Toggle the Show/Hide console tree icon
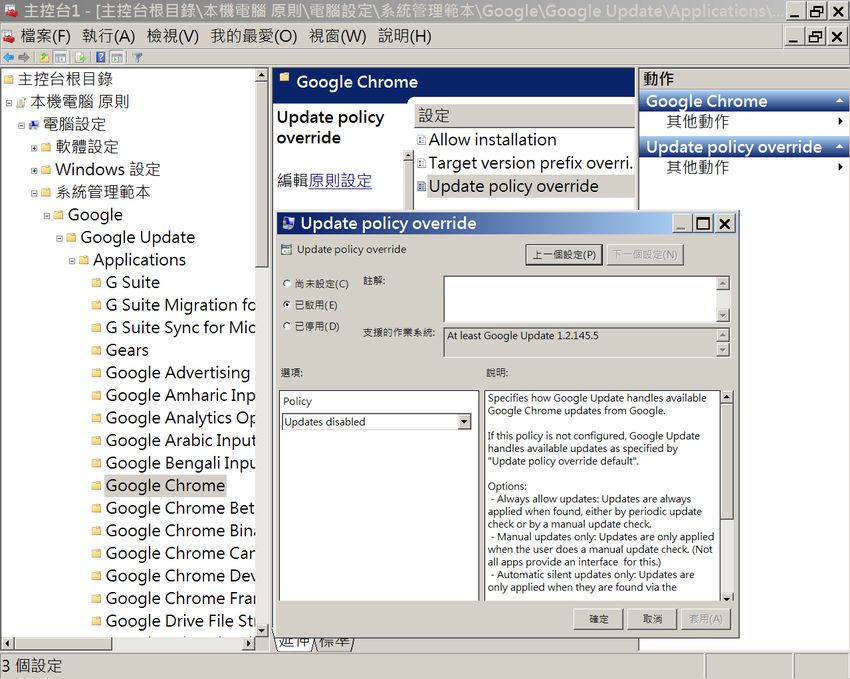 [60, 57]
